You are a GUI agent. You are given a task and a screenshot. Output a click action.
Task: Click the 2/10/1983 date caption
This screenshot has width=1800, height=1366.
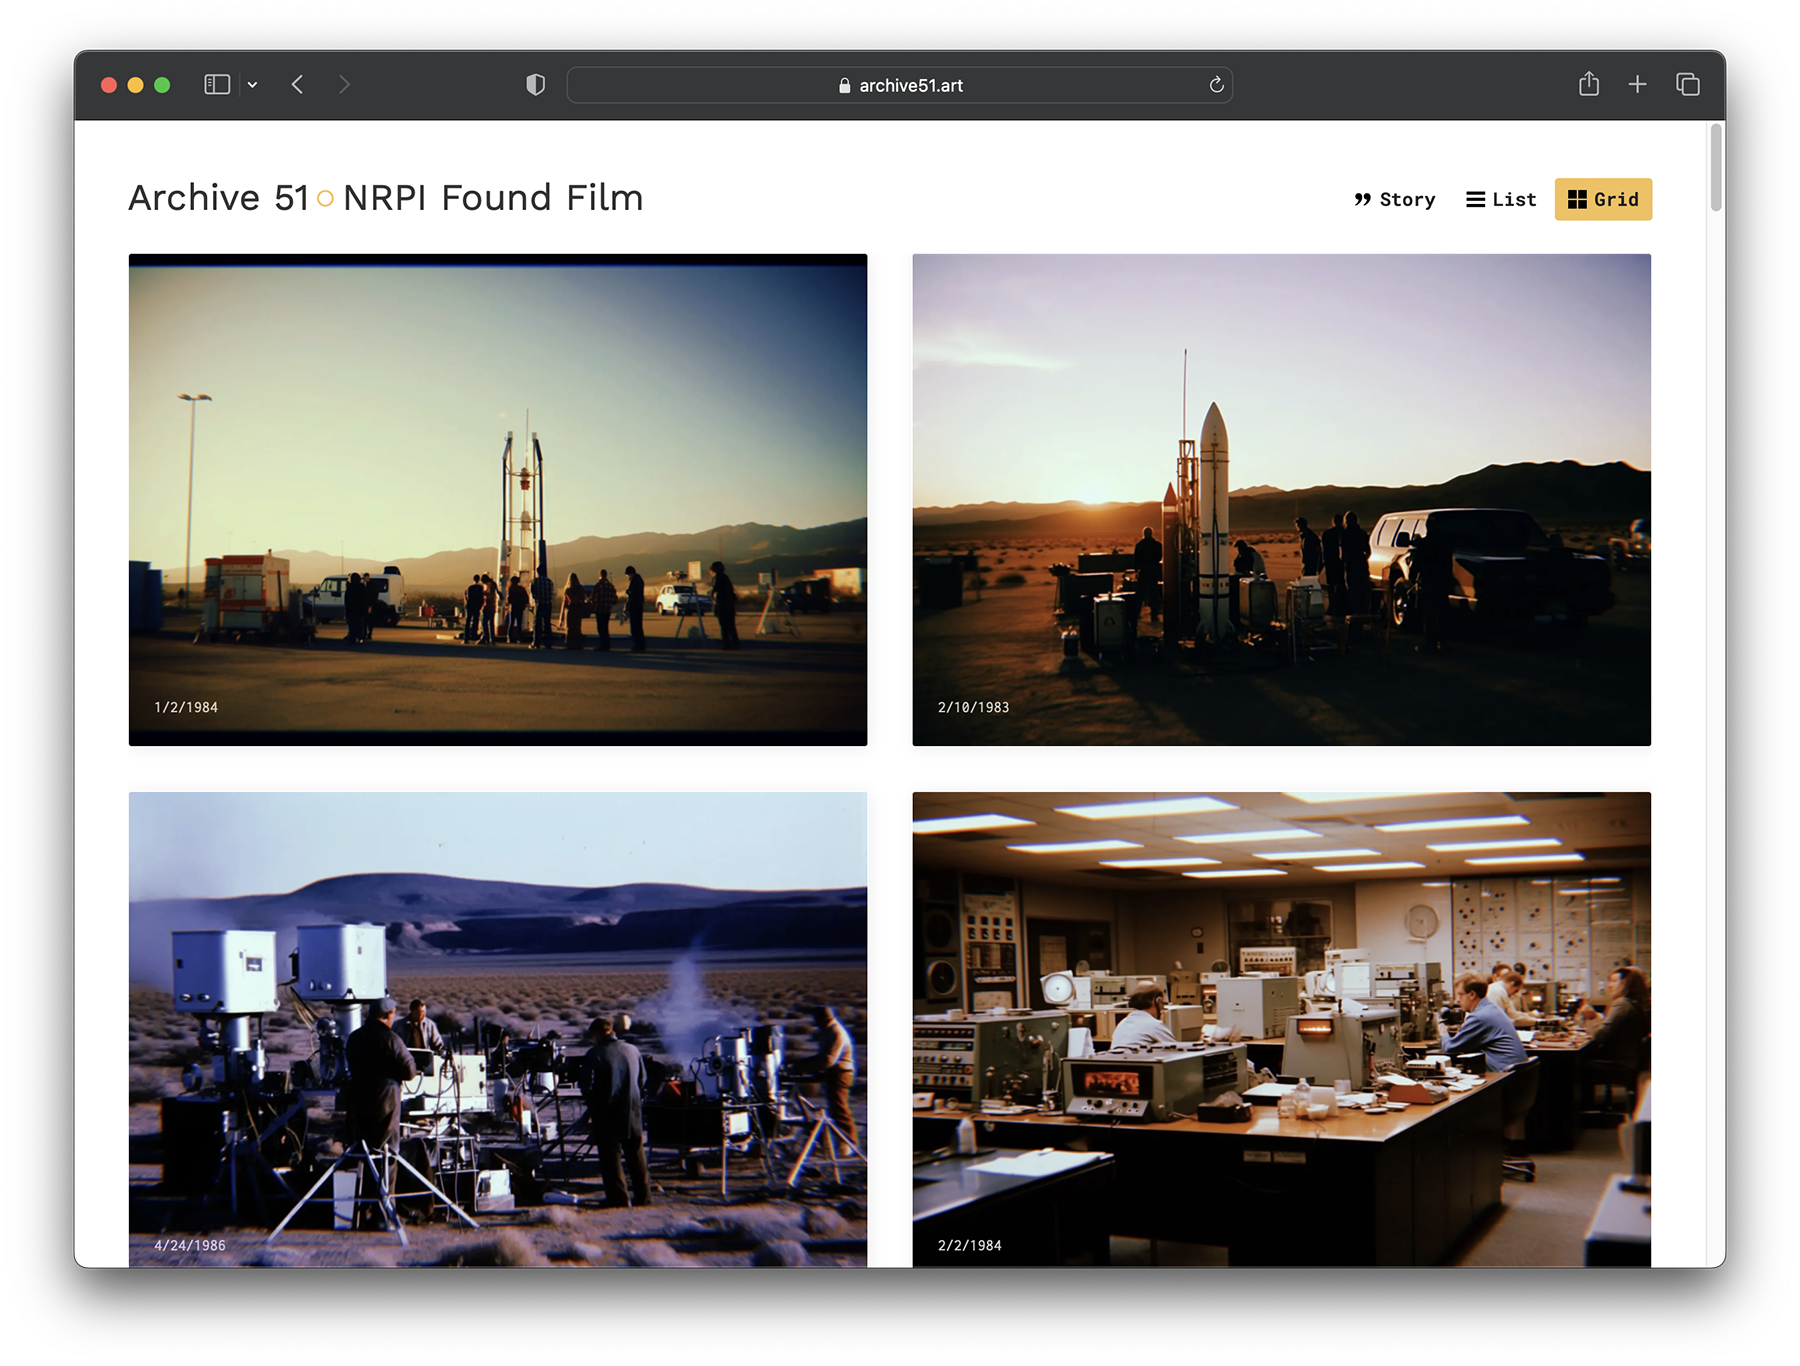973,707
